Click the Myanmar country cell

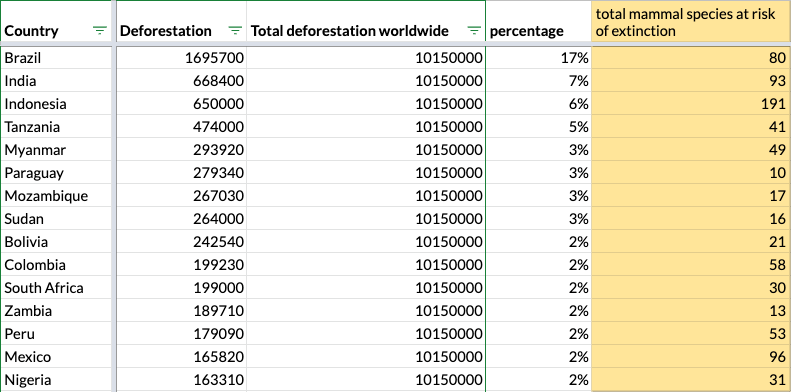(x=55, y=149)
